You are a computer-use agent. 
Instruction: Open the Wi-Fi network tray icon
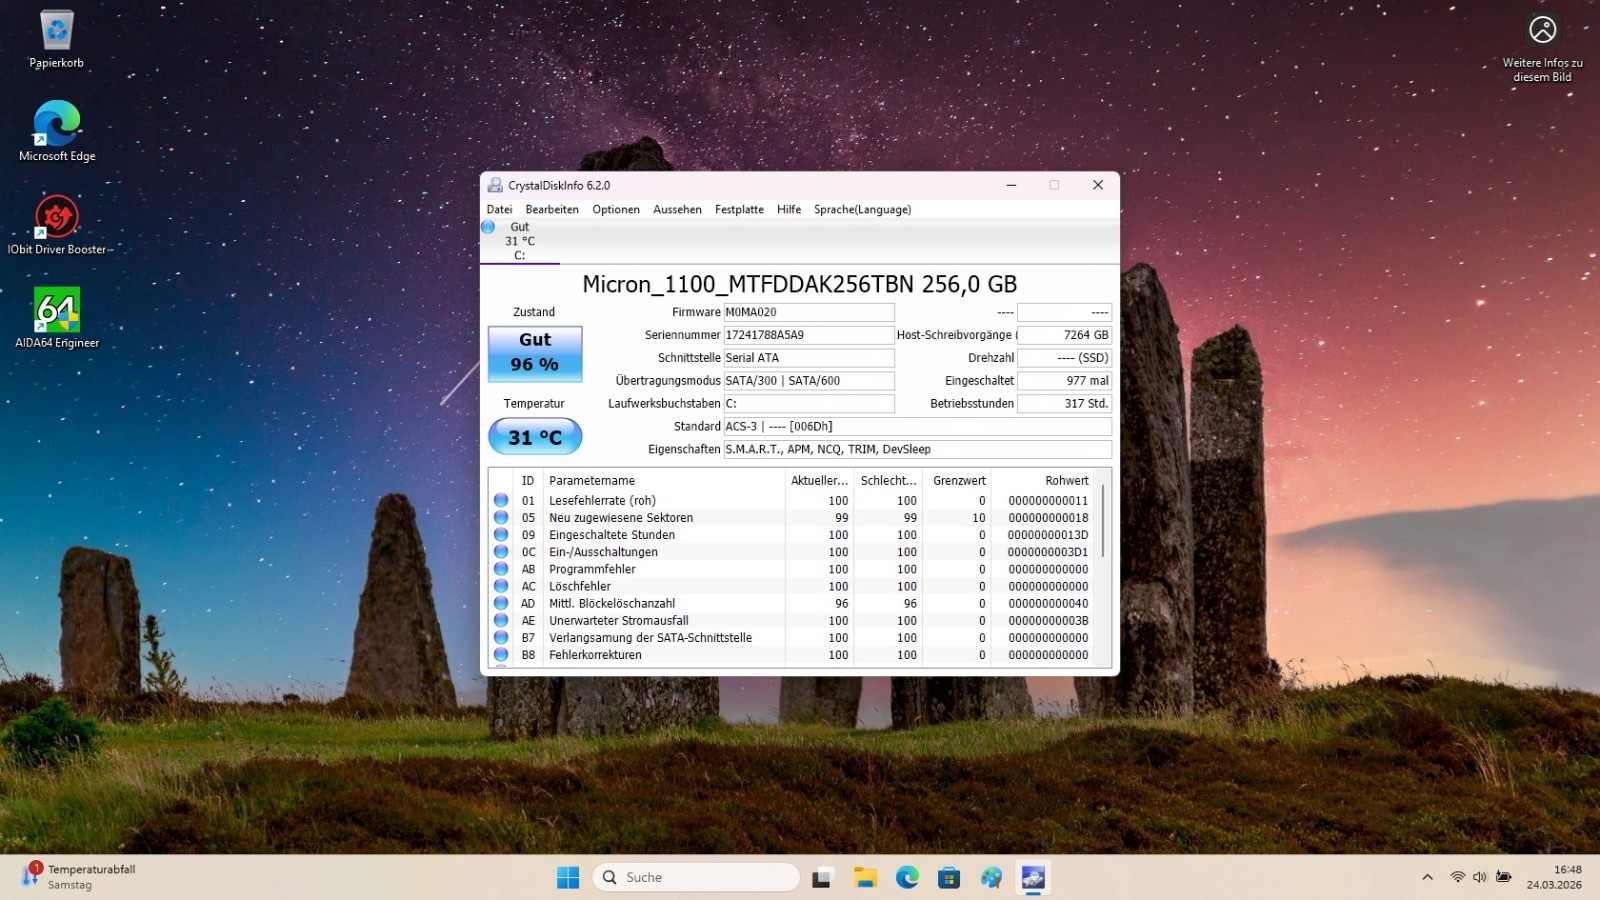(1458, 877)
